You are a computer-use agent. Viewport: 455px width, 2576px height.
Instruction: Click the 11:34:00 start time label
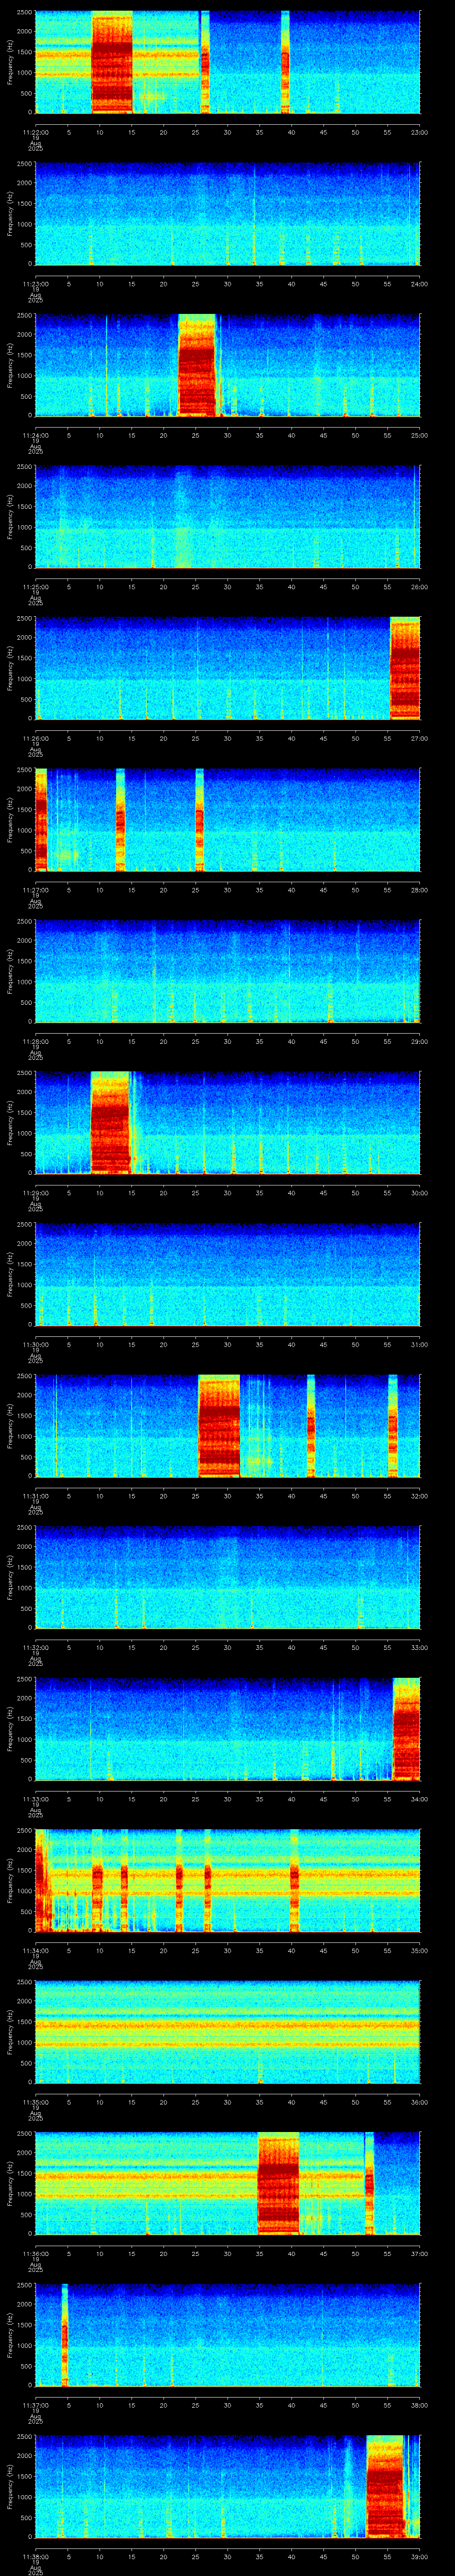coord(35,1950)
